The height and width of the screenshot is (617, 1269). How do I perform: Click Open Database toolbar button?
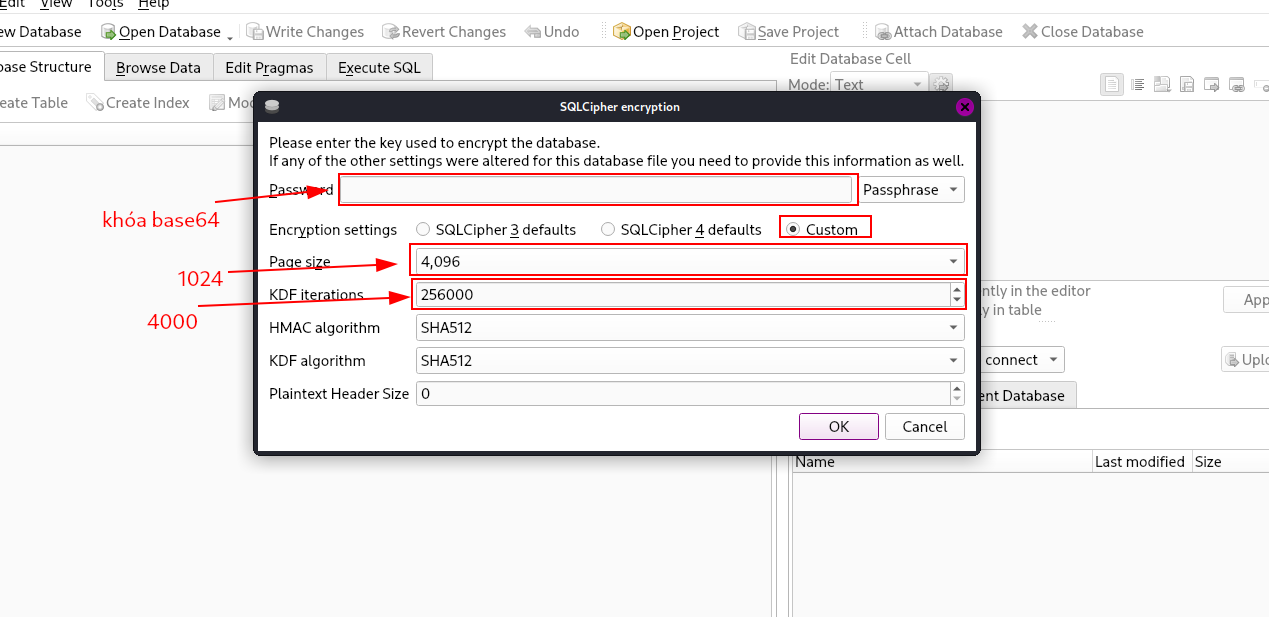[160, 32]
